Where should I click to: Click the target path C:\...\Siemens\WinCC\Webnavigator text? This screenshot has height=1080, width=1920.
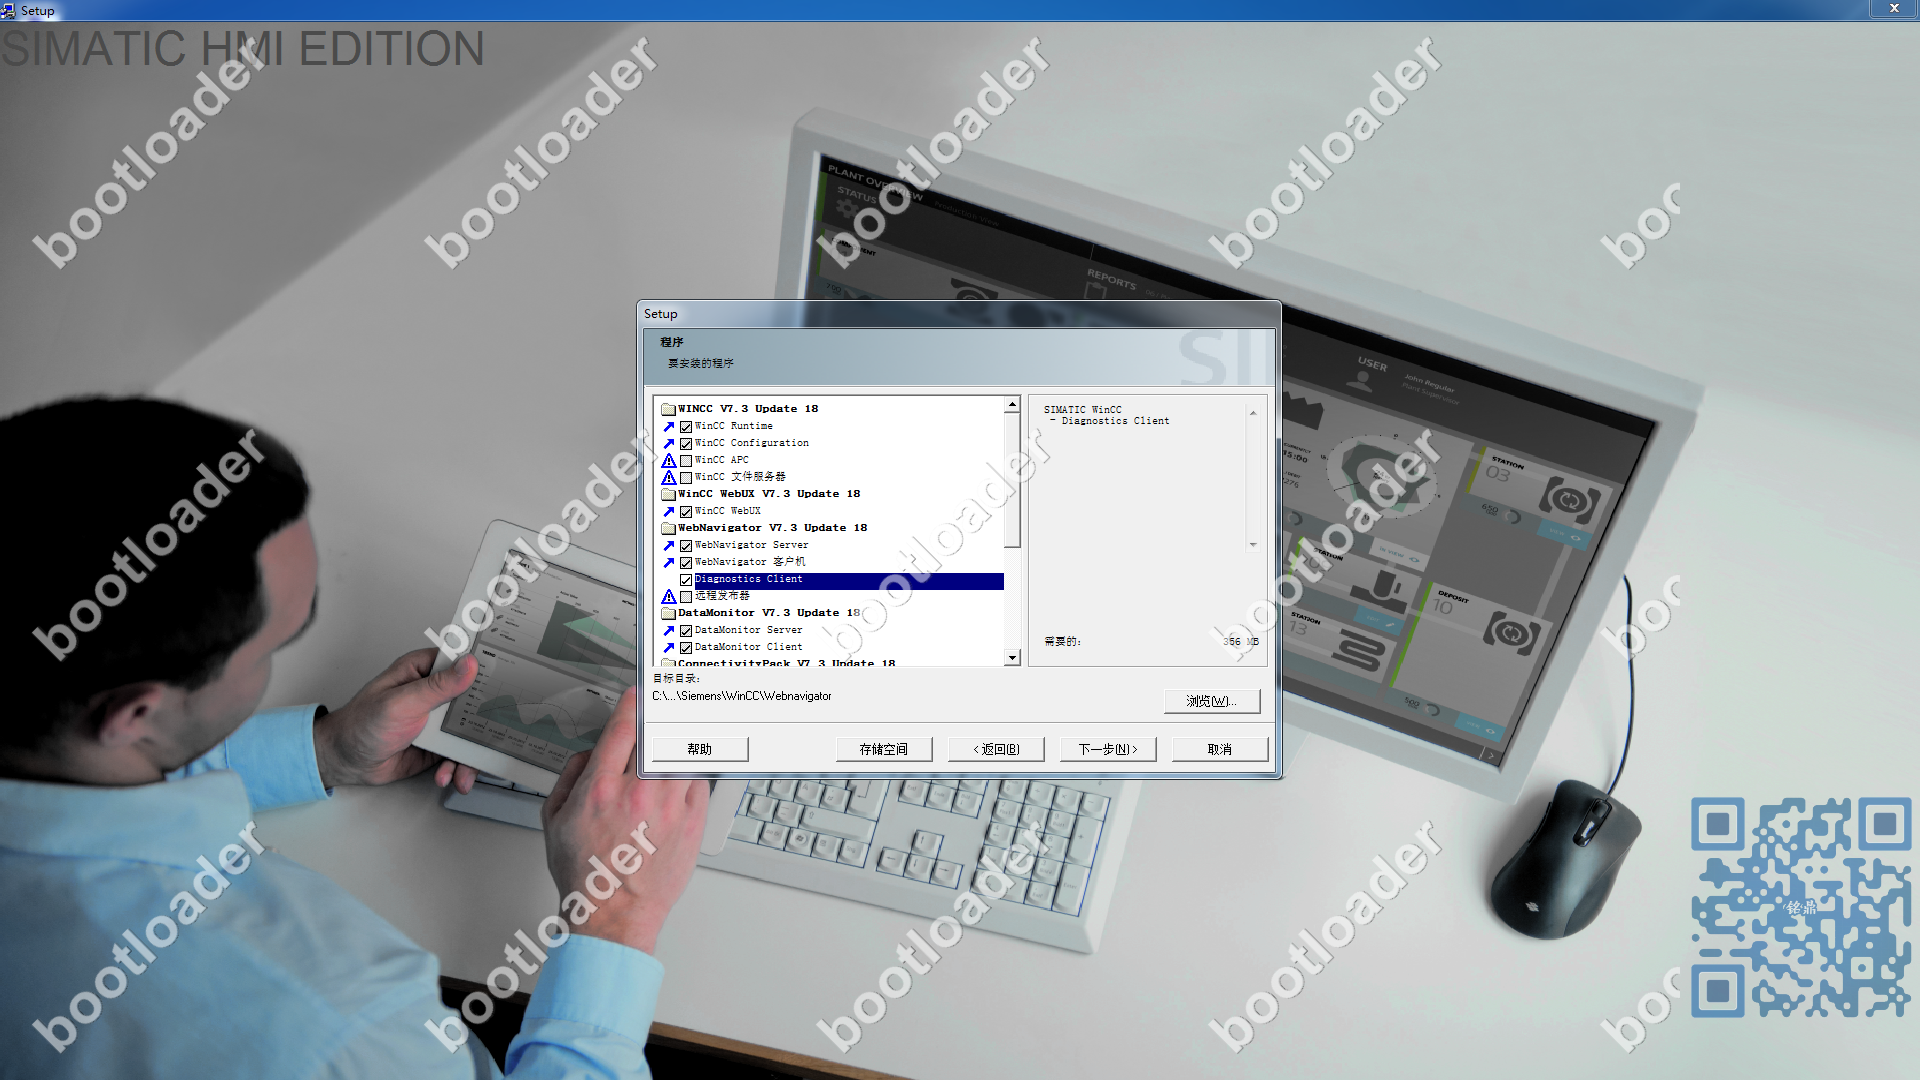(x=742, y=696)
